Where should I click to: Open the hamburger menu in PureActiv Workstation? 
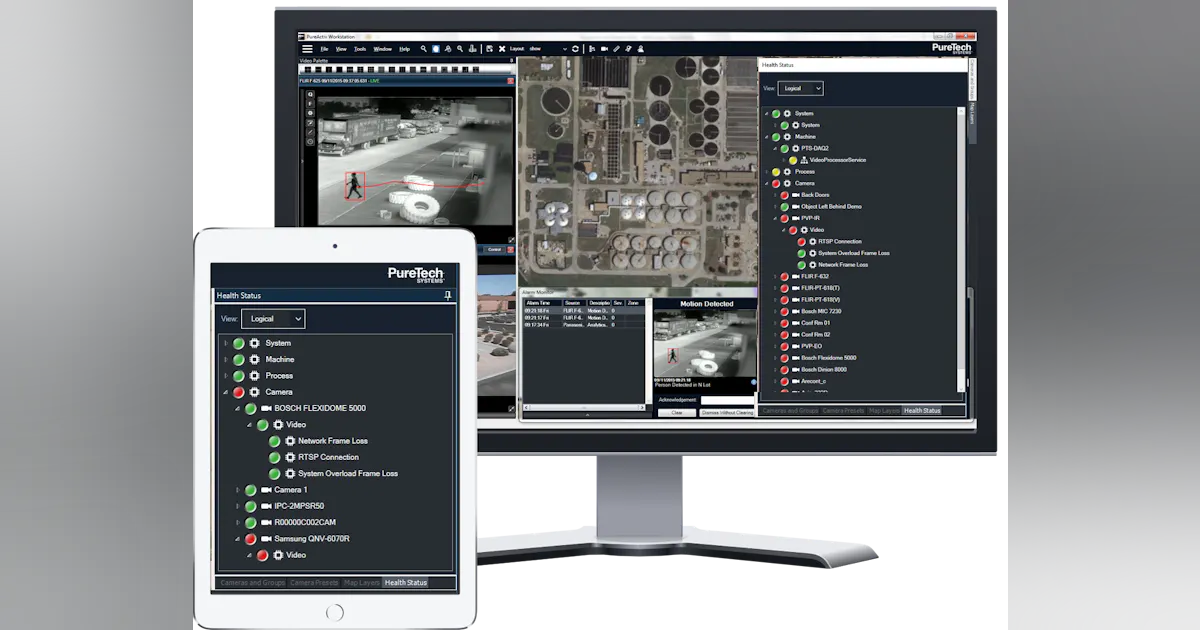[307, 48]
